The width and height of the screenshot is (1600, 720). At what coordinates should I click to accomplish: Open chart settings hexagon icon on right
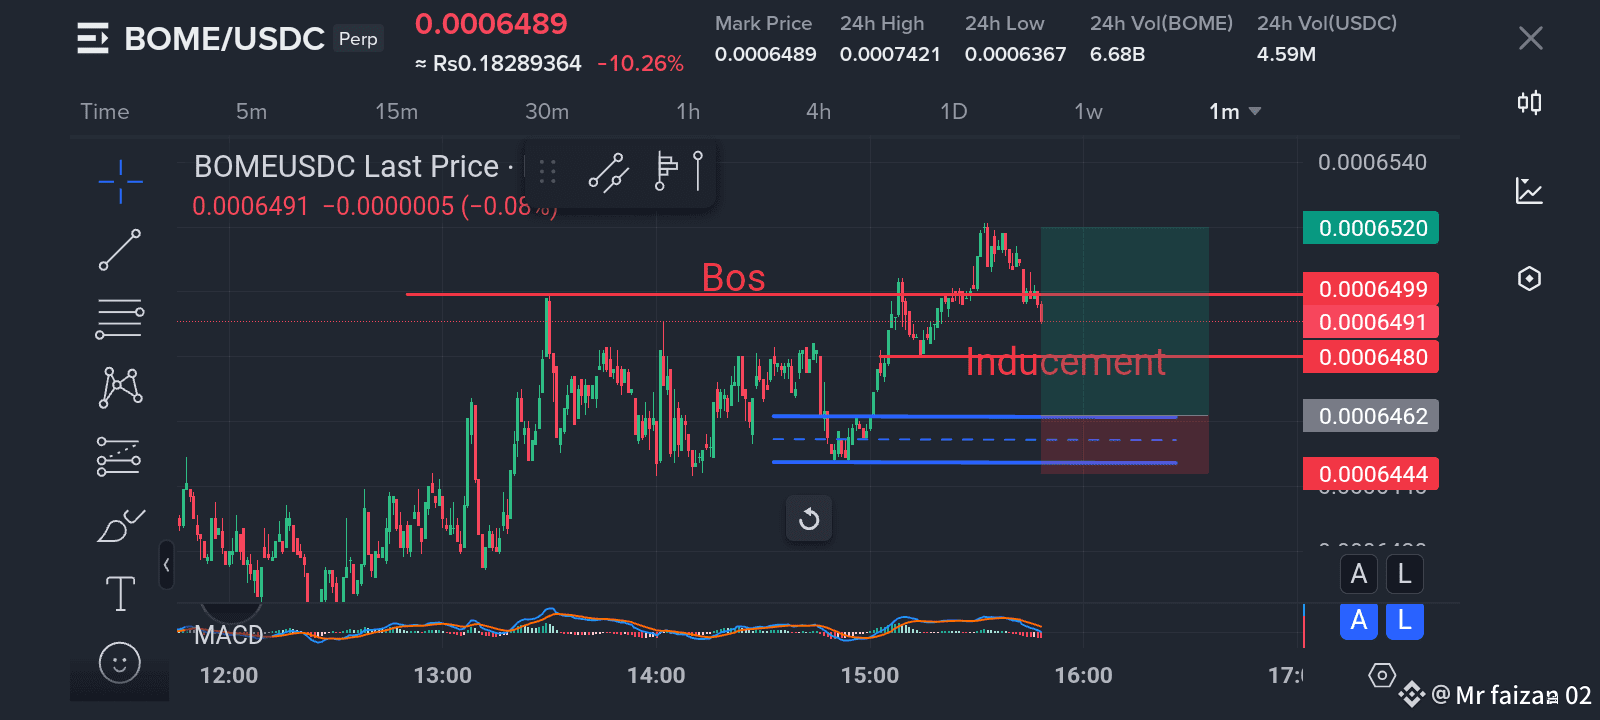(x=1529, y=278)
